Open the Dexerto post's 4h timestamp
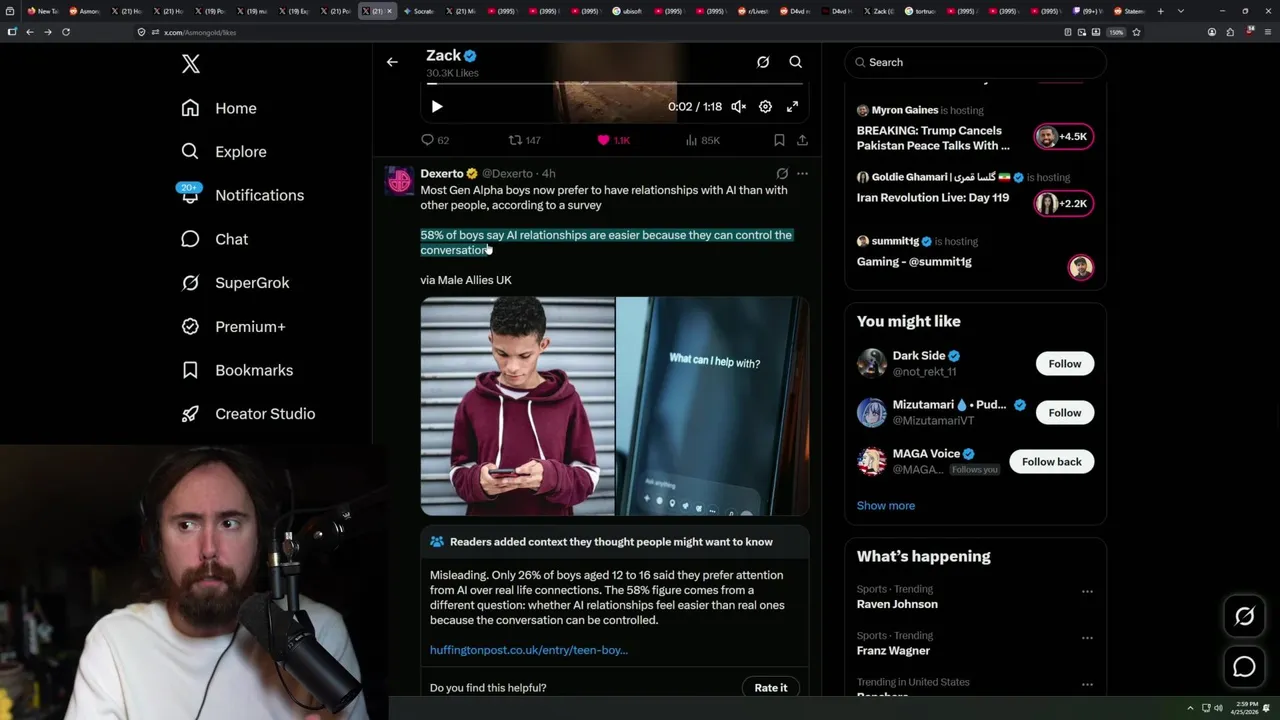 tap(548, 174)
